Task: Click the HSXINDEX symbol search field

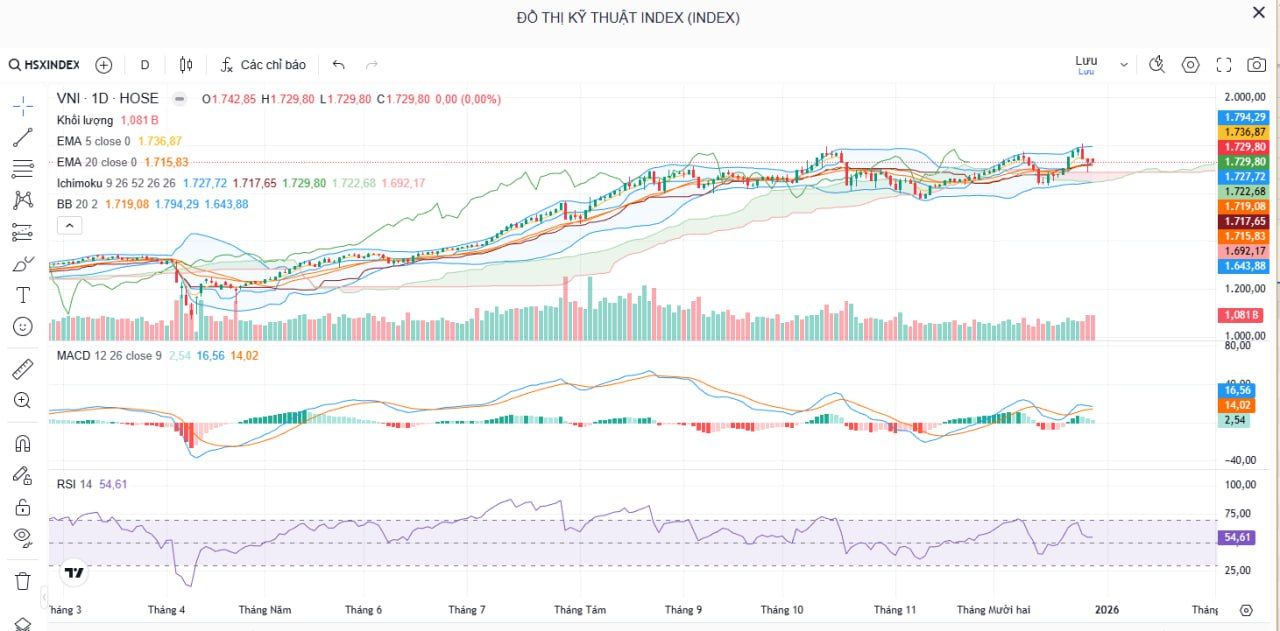Action: pyautogui.click(x=52, y=64)
